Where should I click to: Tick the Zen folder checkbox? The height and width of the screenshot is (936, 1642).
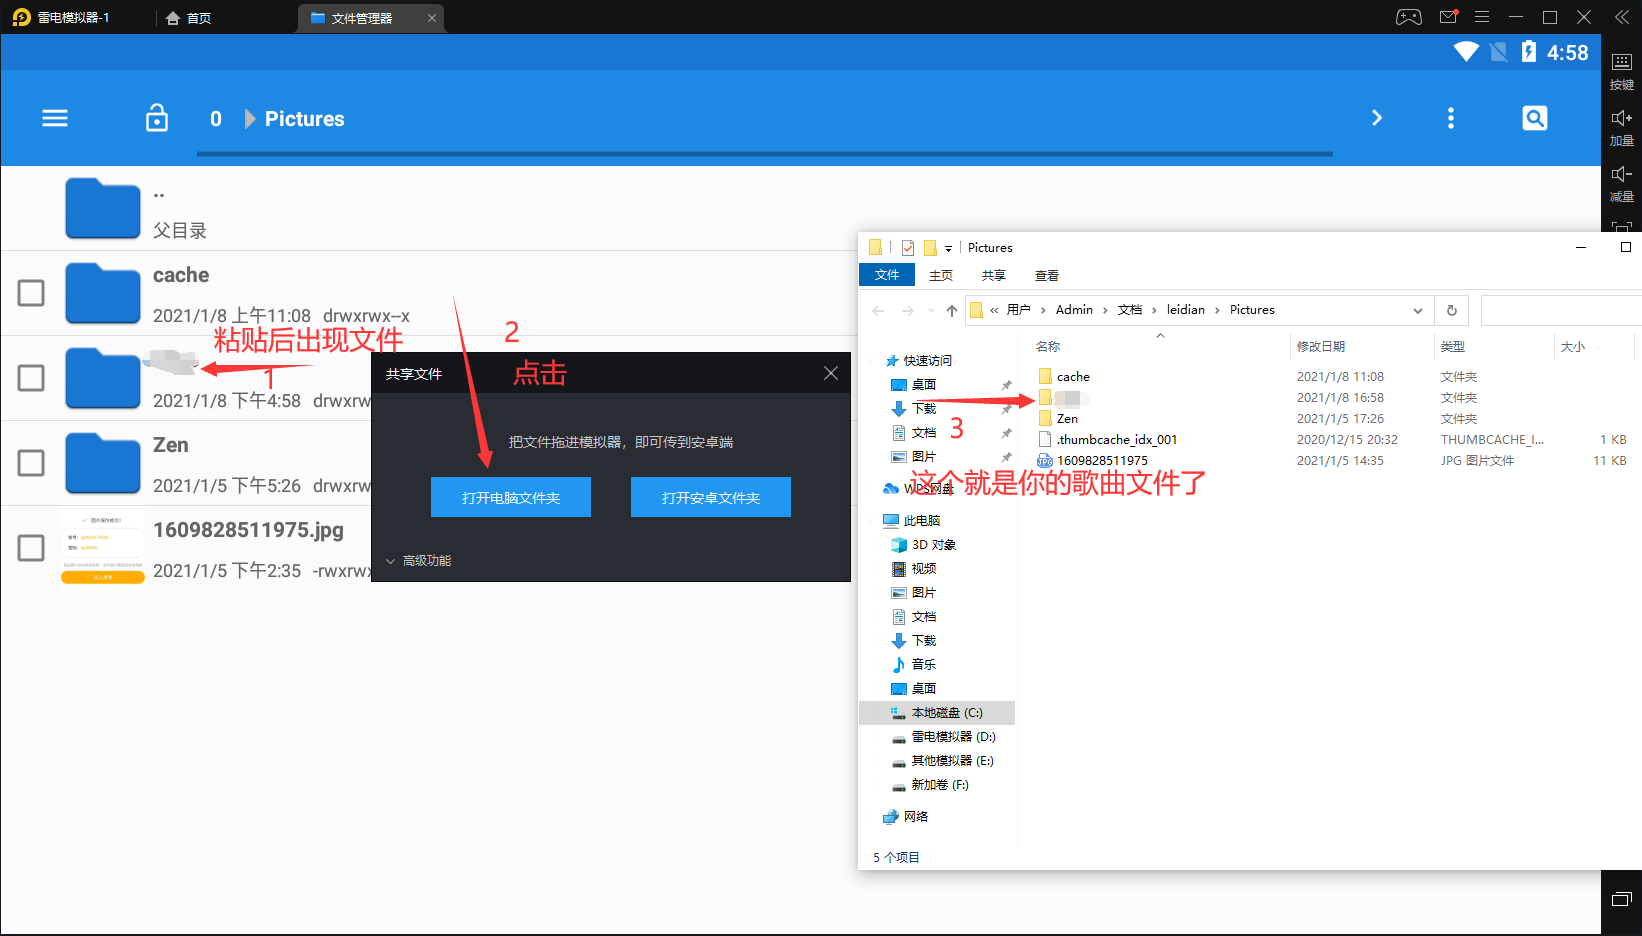31,463
